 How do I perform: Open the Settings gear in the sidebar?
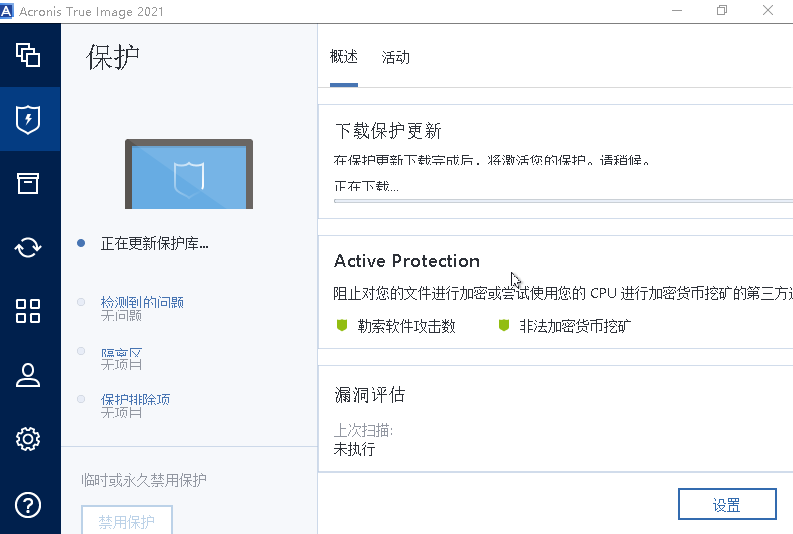(28, 439)
